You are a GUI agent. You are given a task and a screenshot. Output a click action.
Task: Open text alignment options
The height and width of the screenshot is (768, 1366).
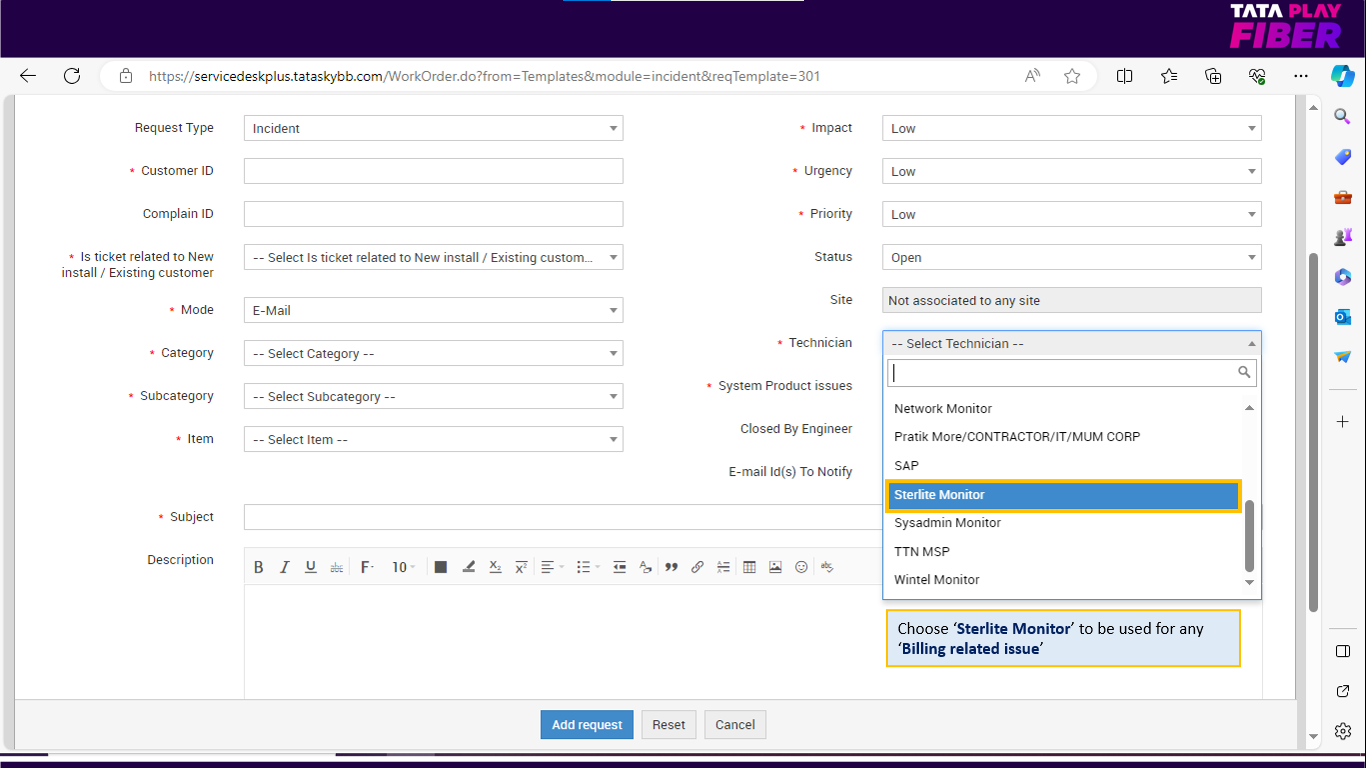coord(550,567)
